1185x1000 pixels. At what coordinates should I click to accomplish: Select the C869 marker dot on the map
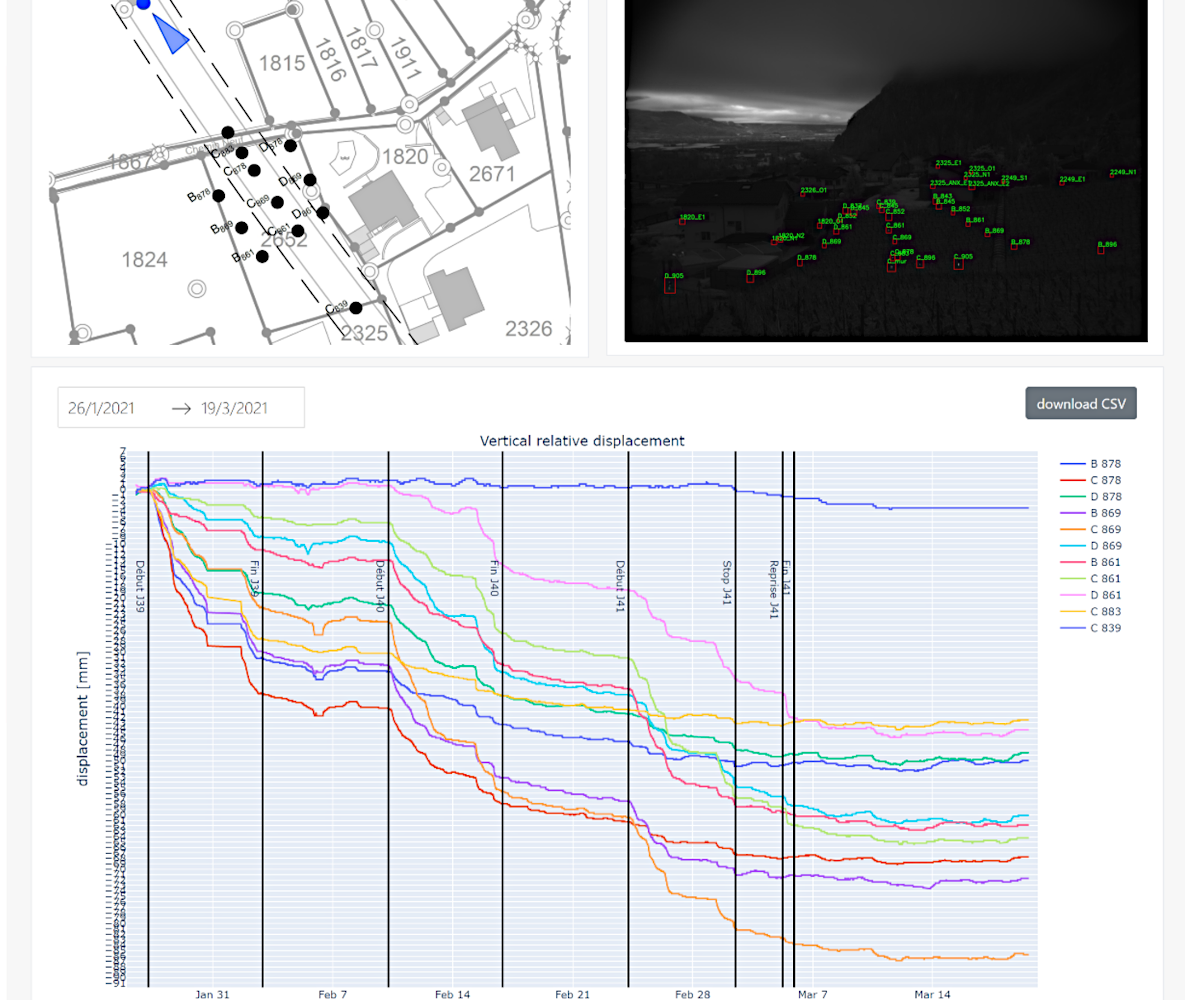pyautogui.click(x=277, y=203)
